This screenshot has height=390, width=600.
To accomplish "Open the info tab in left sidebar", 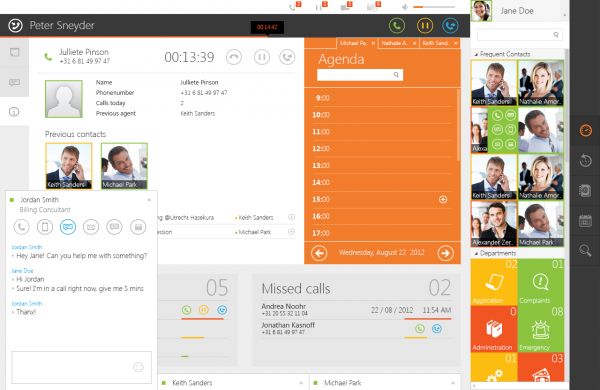I will pyautogui.click(x=14, y=112).
